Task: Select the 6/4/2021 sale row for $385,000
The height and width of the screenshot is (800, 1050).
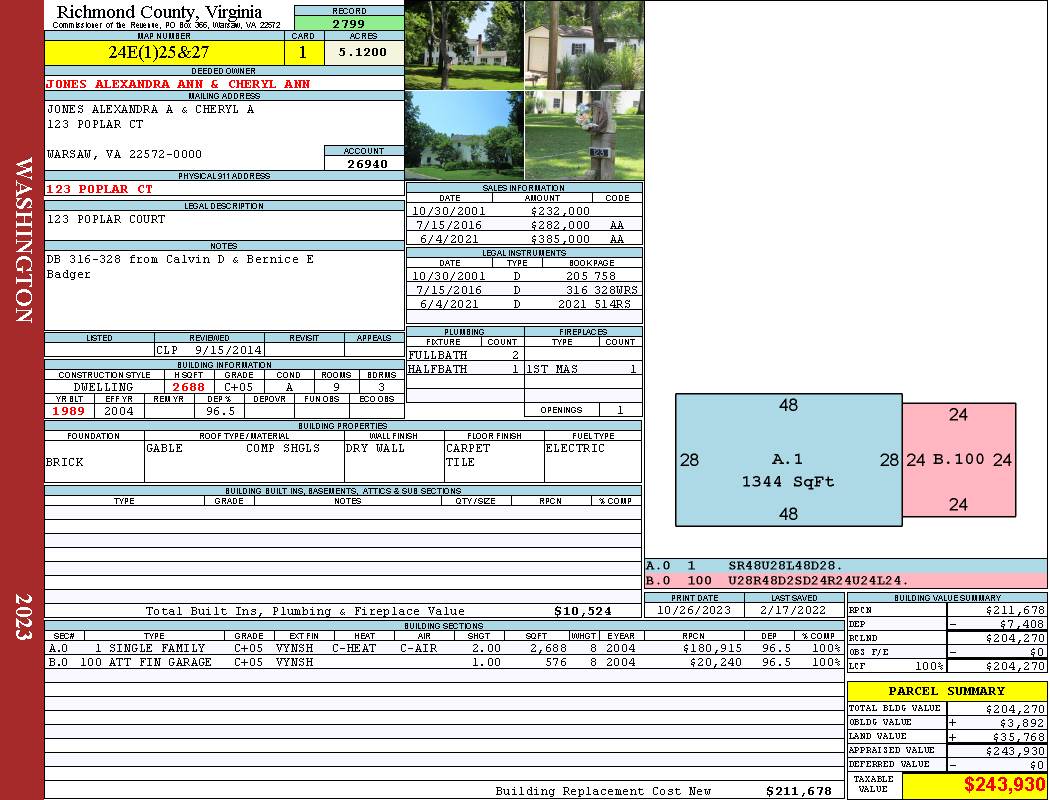Action: (523, 239)
